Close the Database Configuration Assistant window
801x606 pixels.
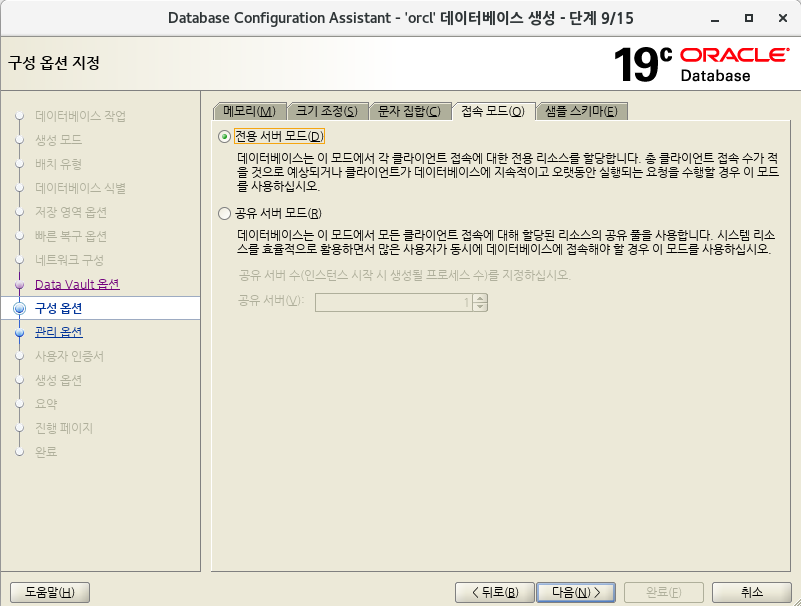[783, 18]
